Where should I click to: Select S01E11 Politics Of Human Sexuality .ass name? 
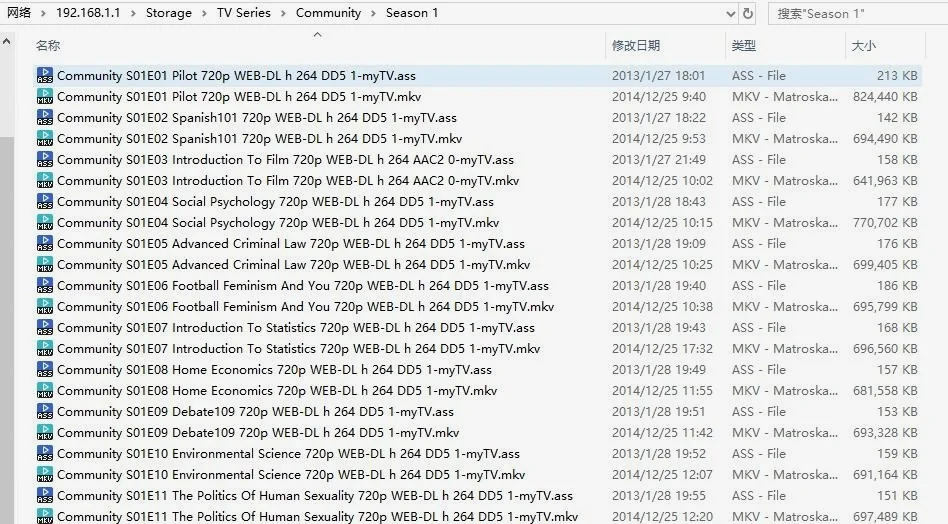315,496
